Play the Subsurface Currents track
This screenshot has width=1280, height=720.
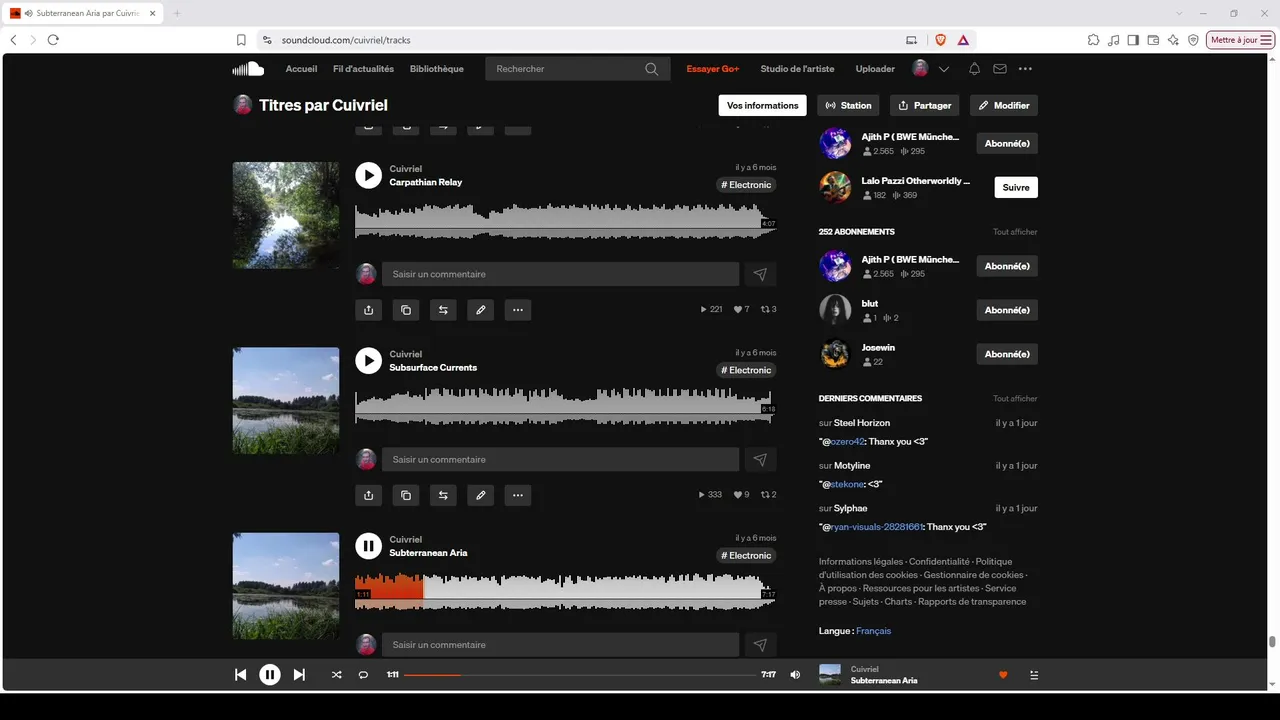click(369, 361)
